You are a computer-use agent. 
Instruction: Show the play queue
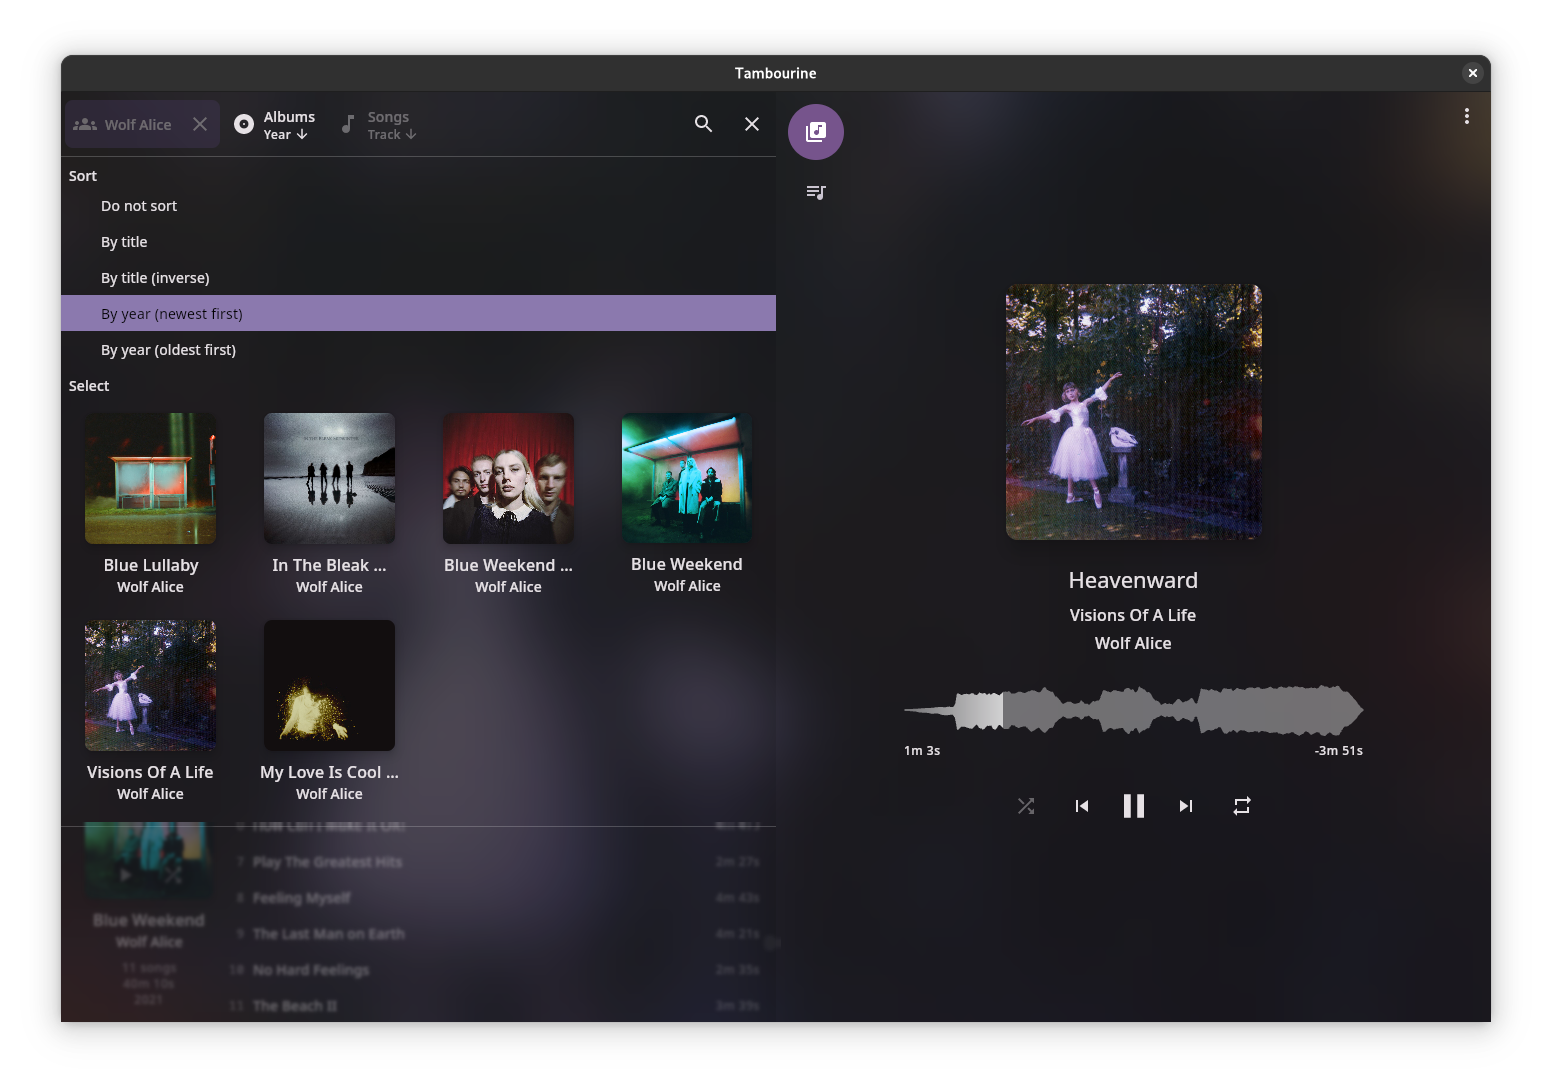[816, 192]
